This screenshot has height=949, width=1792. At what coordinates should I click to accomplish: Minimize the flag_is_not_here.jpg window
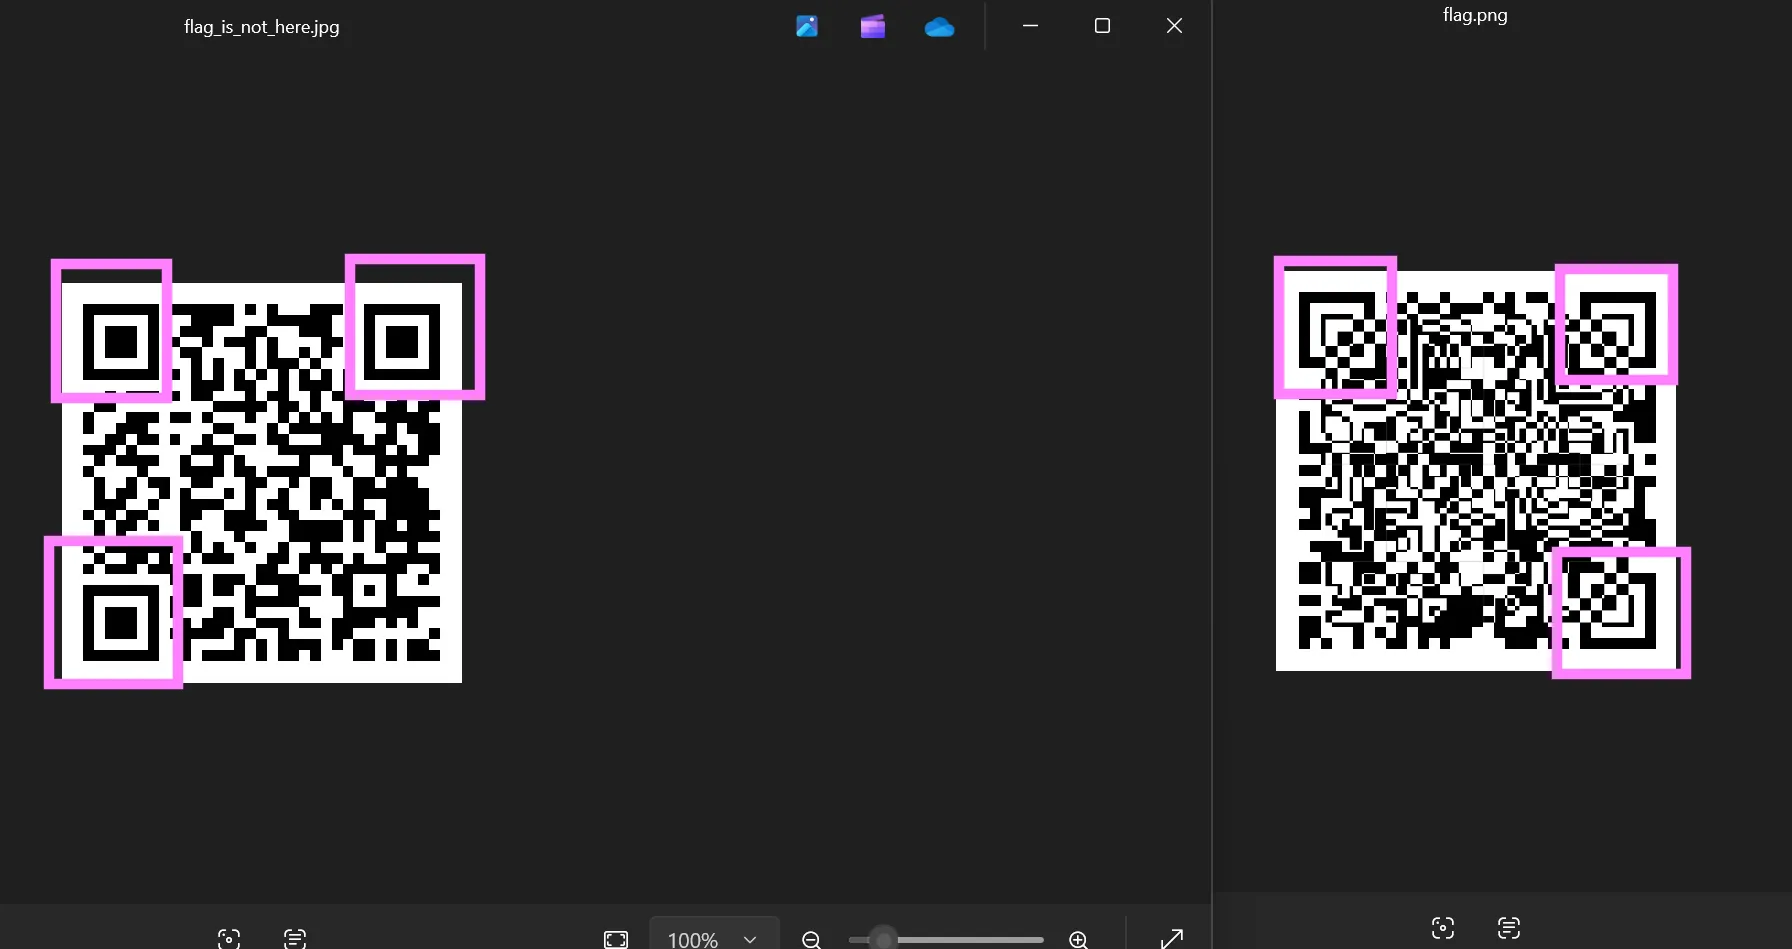[1030, 26]
